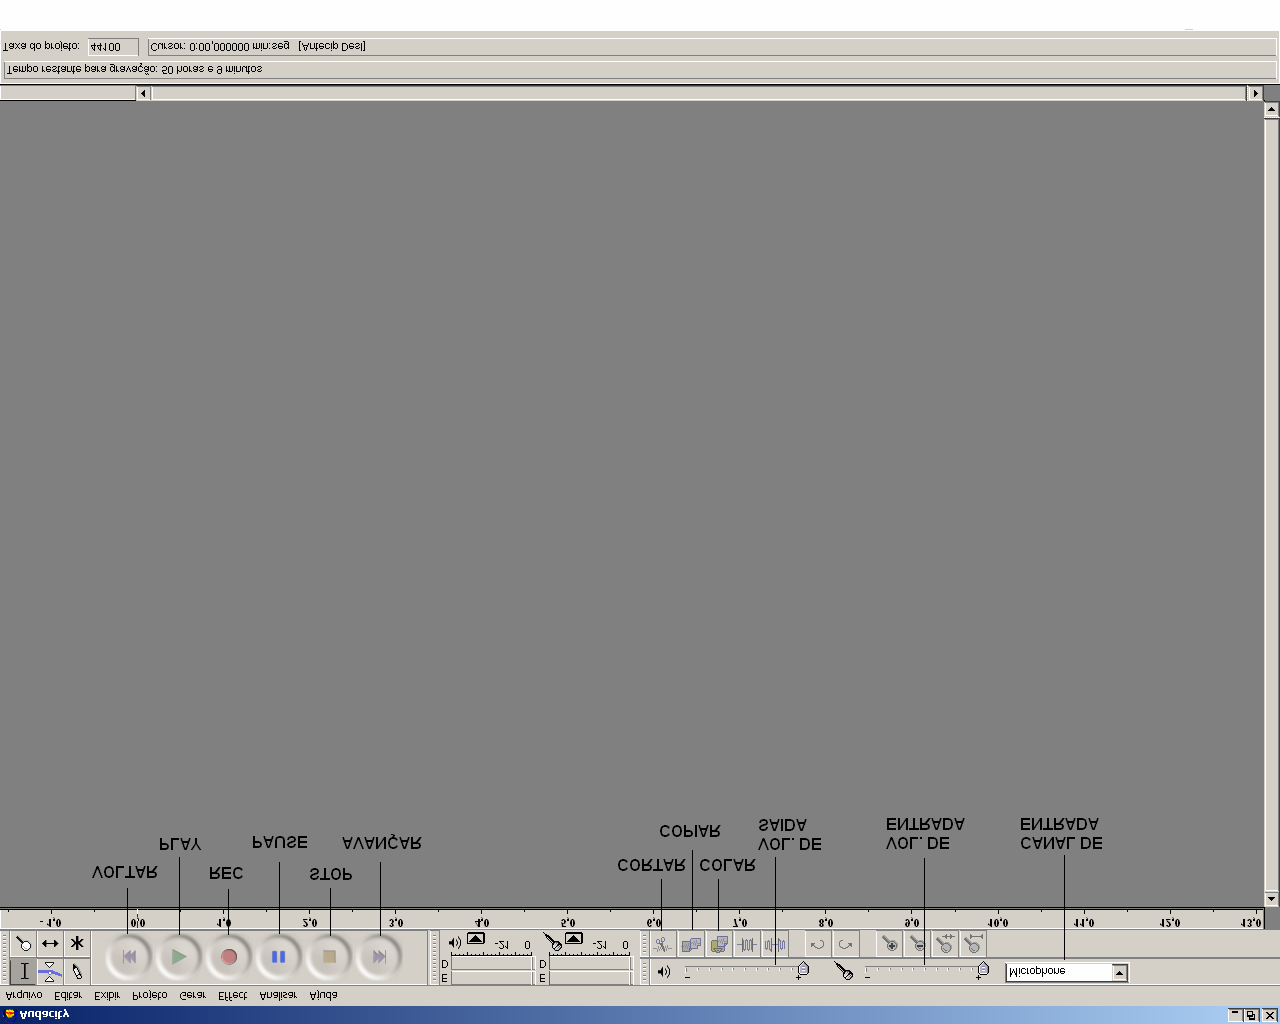Click the 10.0 mark on timeline ruler
Screen dimensions: 1280x1024
[998, 923]
